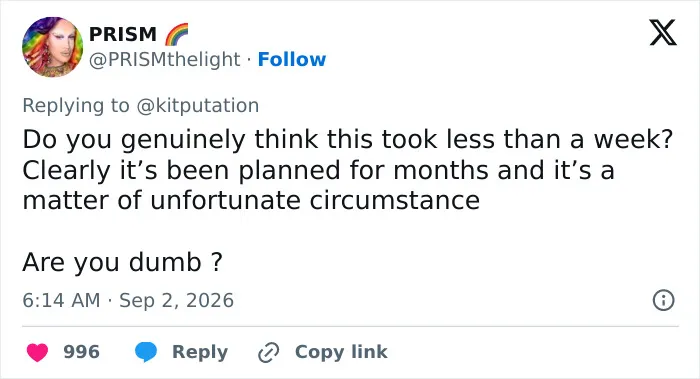
Task: Open the info circle icon beside timestamp
Action: [x=663, y=300]
